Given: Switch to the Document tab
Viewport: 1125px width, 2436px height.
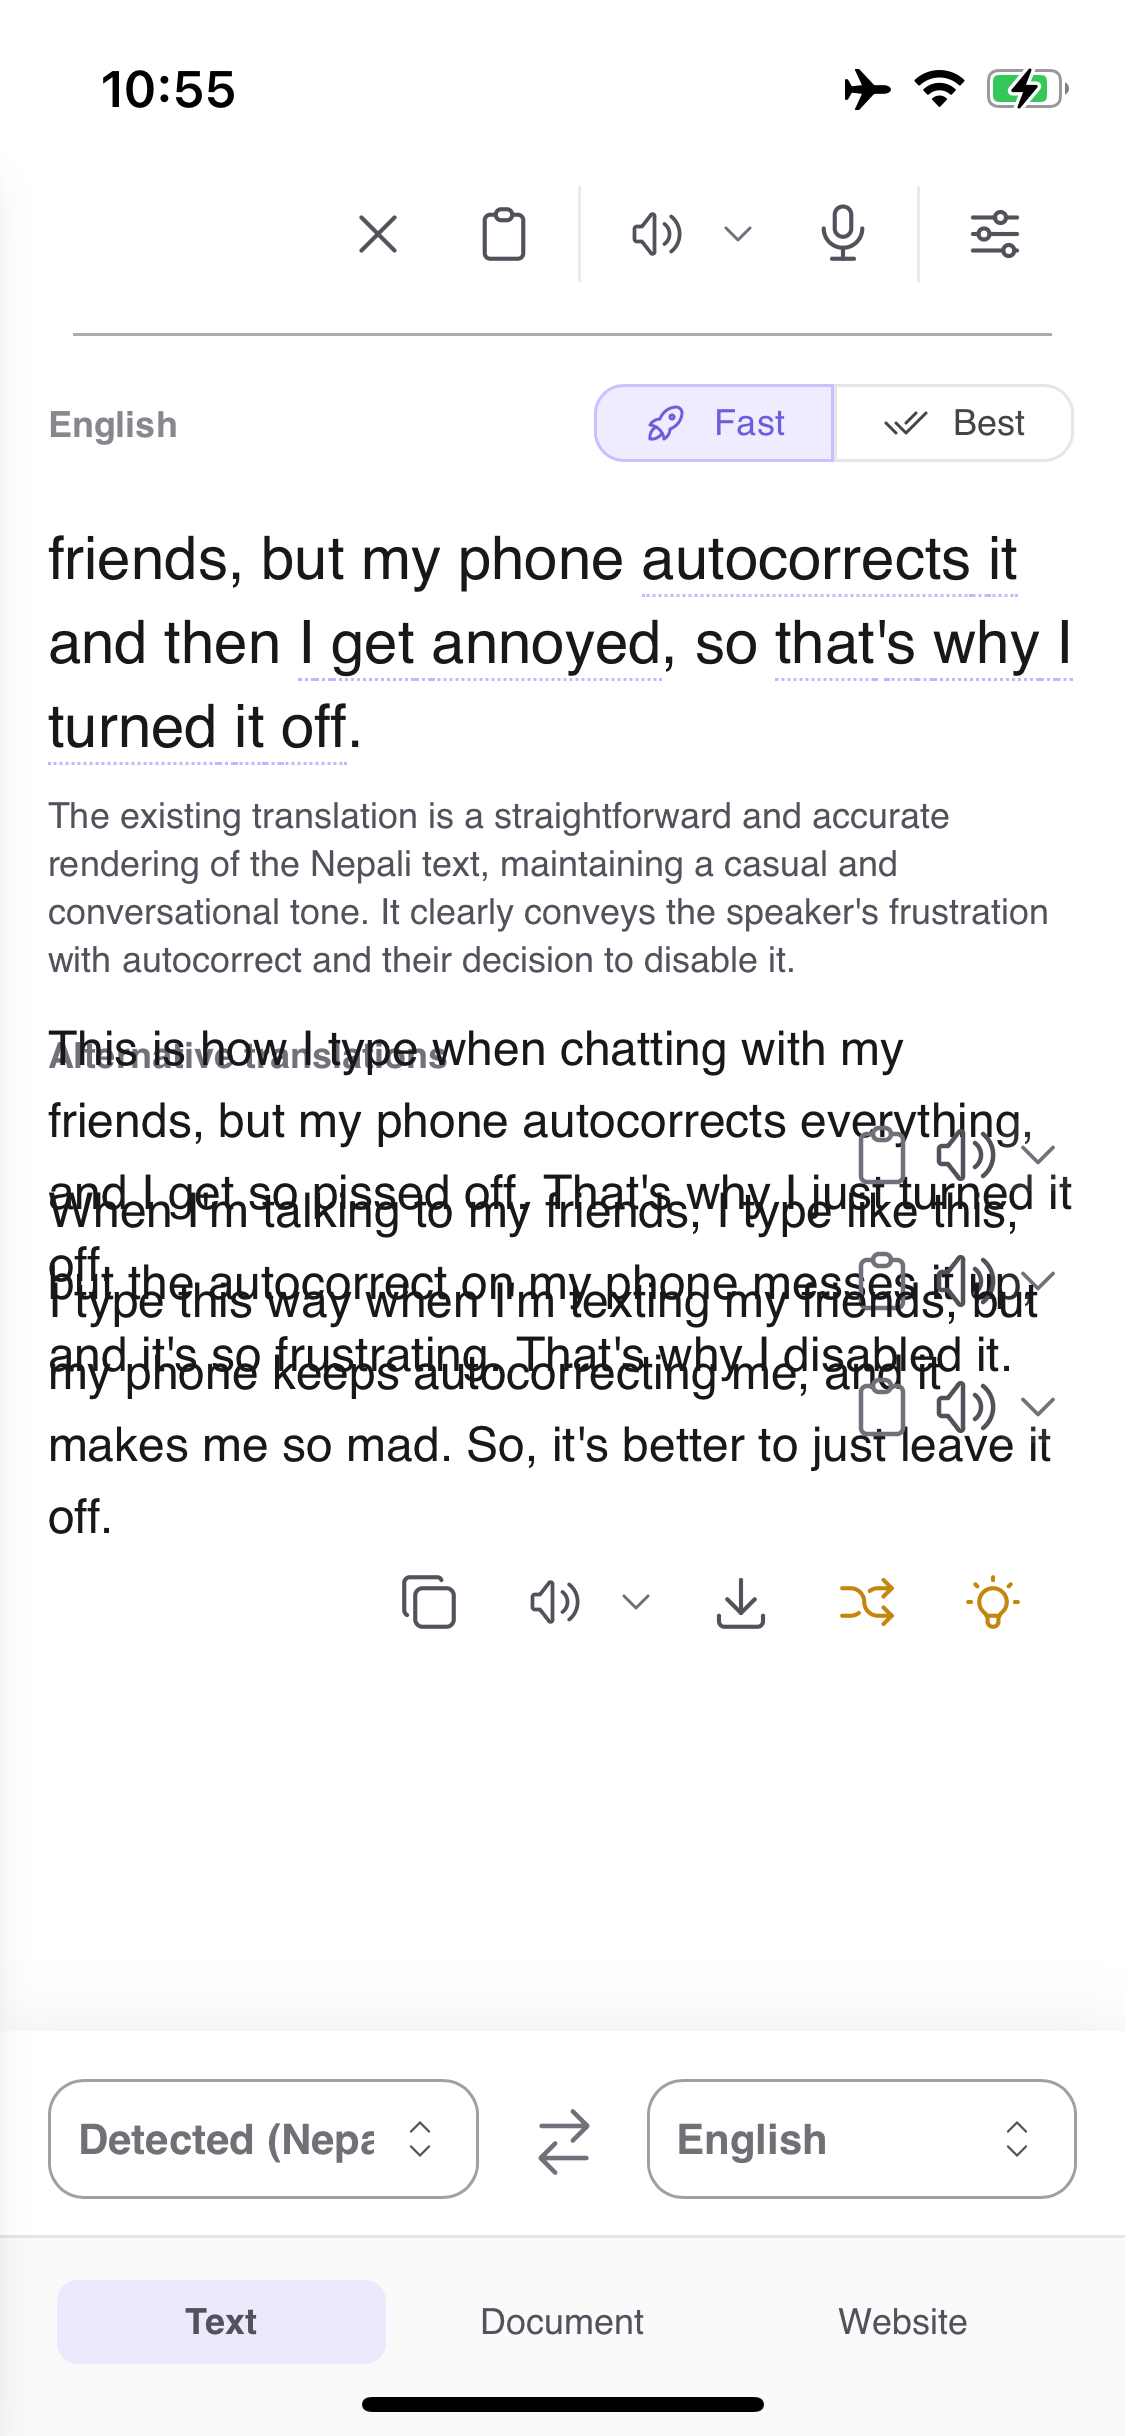Looking at the screenshot, I should pyautogui.click(x=562, y=2321).
